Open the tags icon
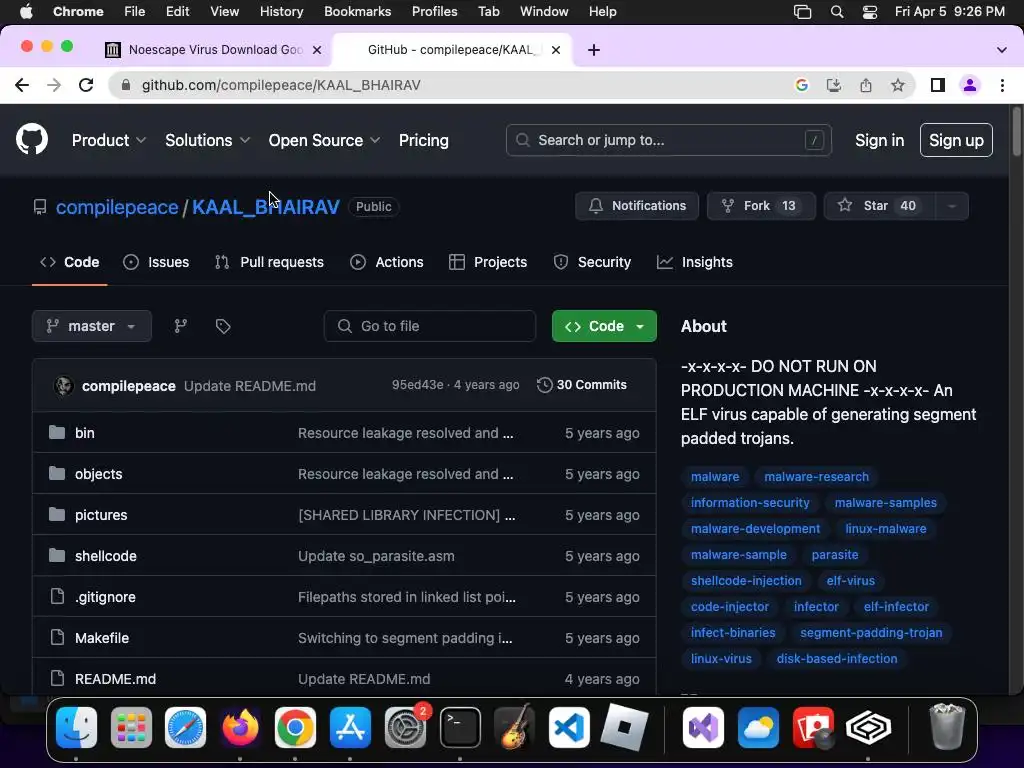 [223, 326]
